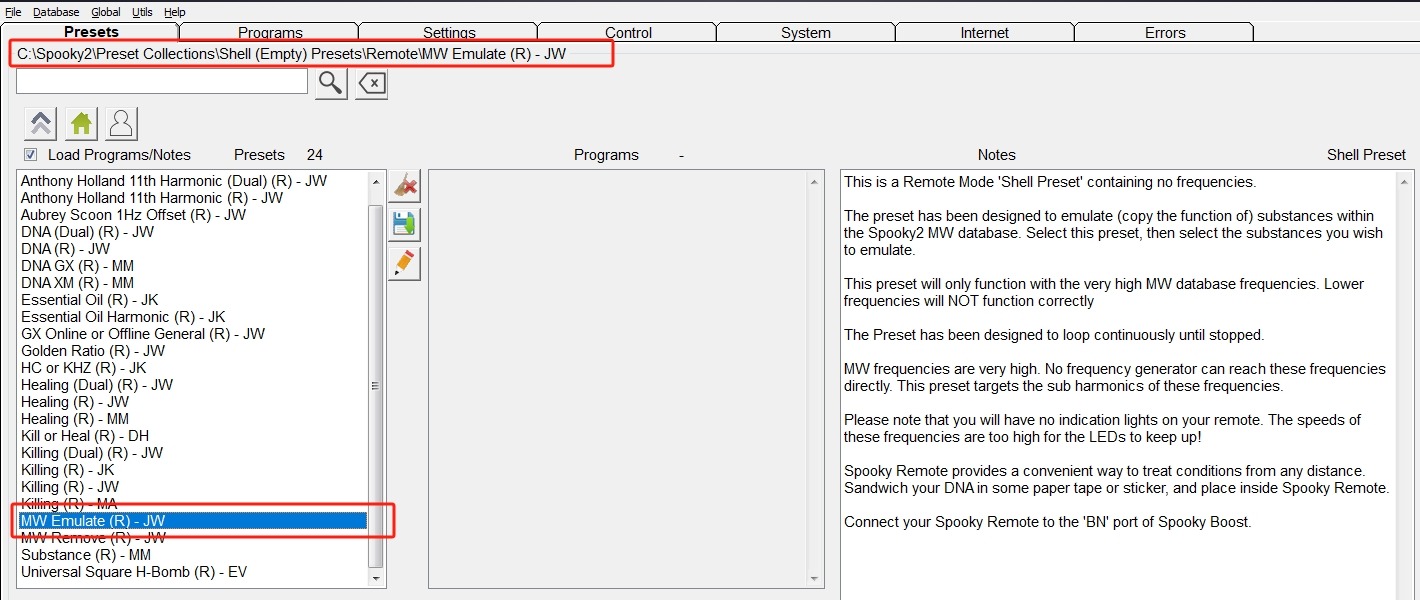The image size is (1420, 600).
Task: Open the Help menu
Action: (175, 12)
